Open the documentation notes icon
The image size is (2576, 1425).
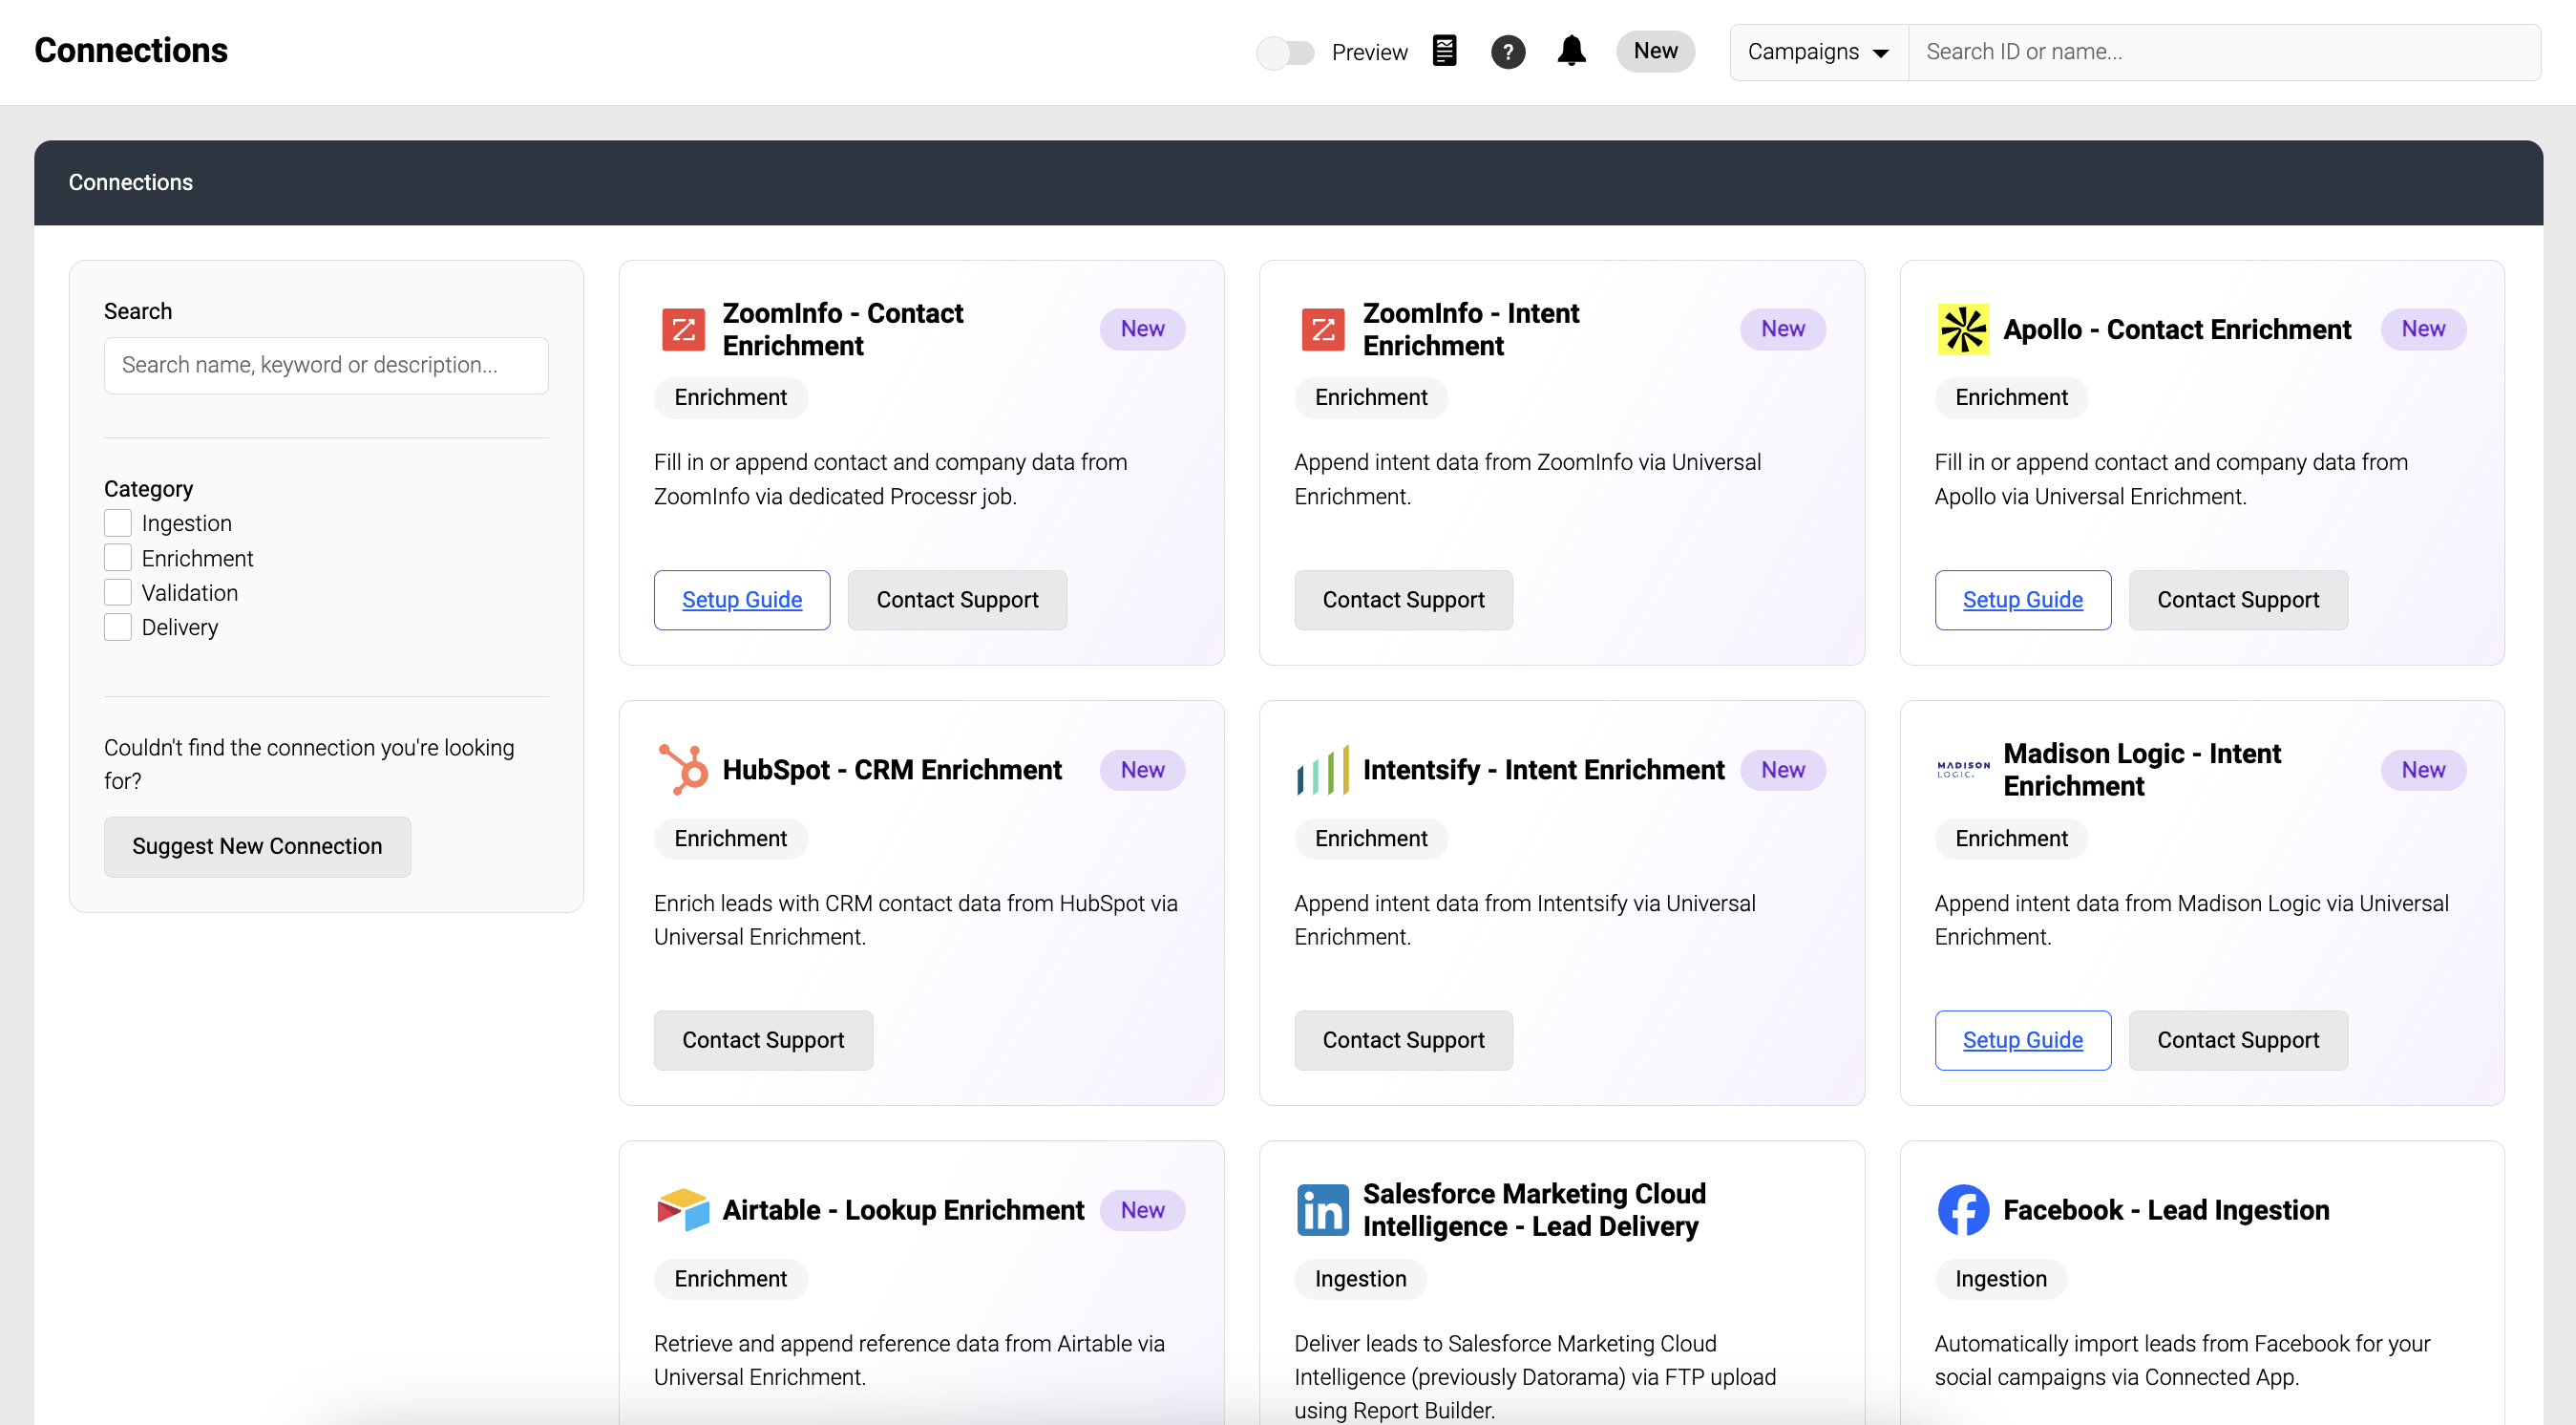[x=1444, y=51]
